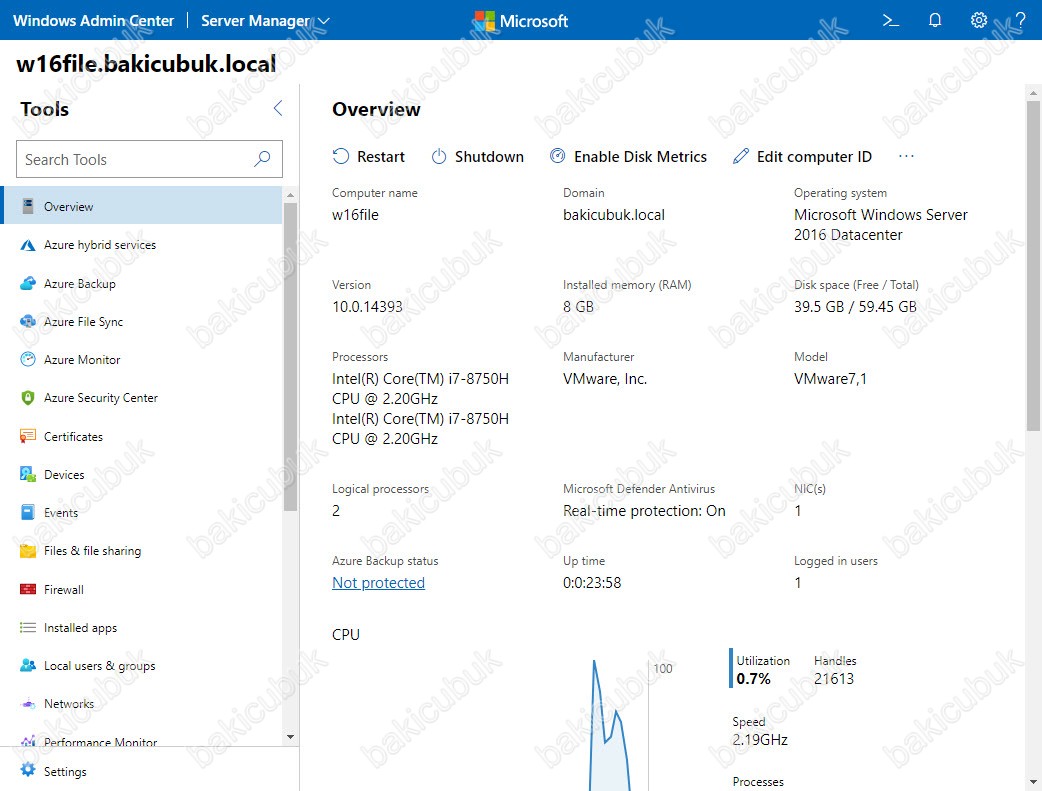1042x791 pixels.
Task: Open the Not protected backup link
Action: point(378,582)
